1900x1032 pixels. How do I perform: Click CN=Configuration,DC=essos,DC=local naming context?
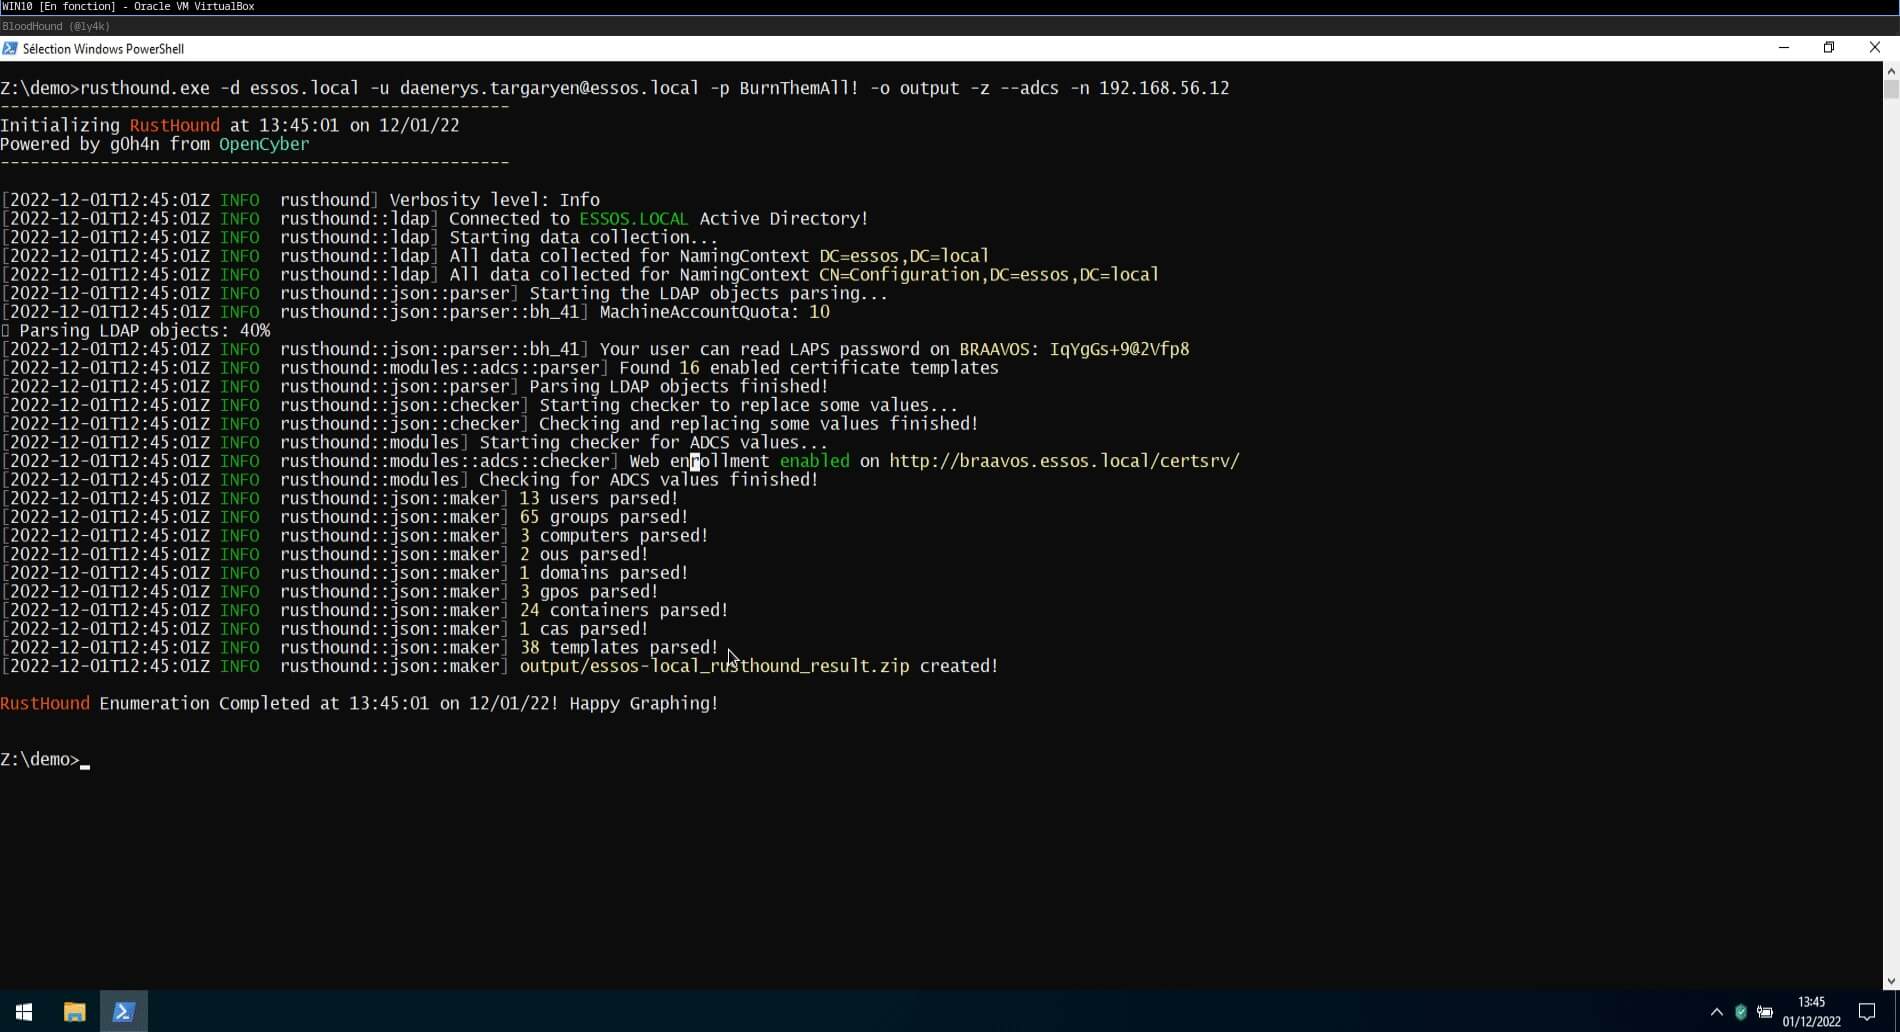click(989, 275)
